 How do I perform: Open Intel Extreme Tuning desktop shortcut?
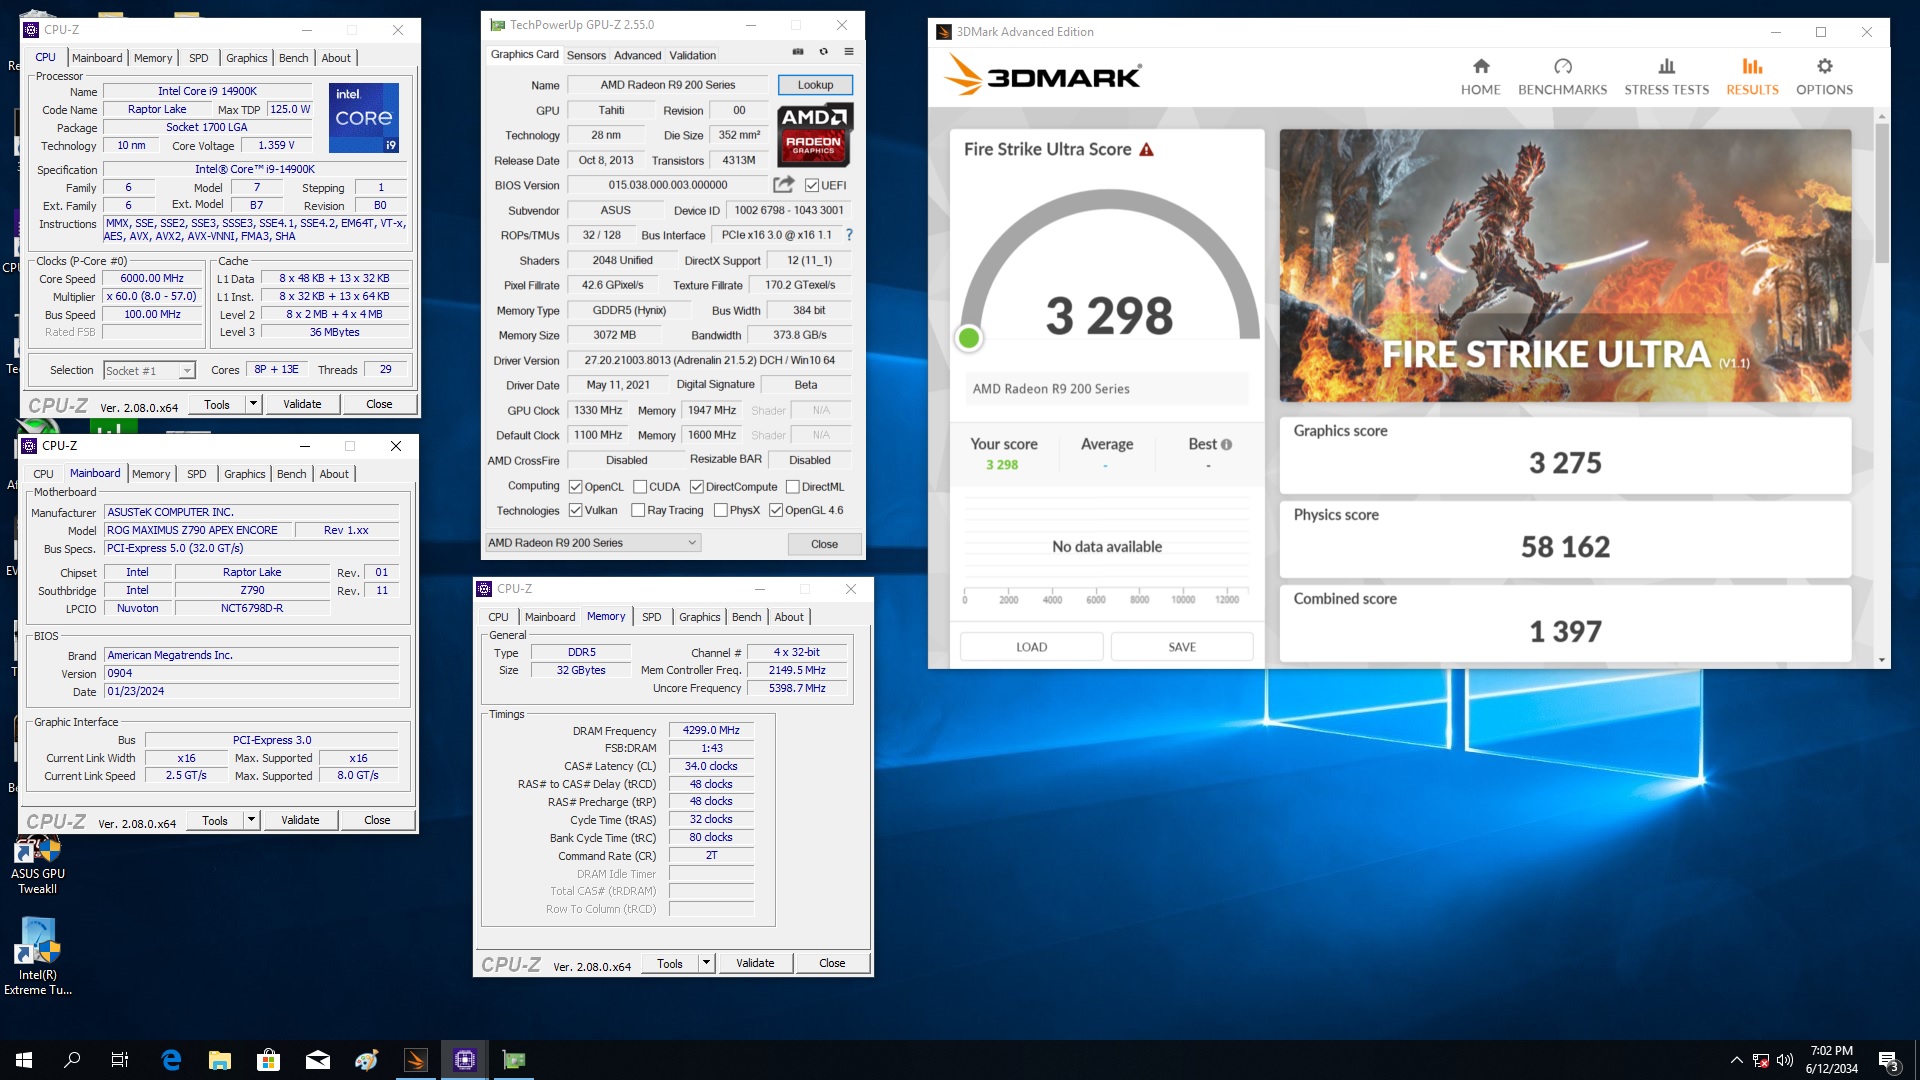pos(38,958)
